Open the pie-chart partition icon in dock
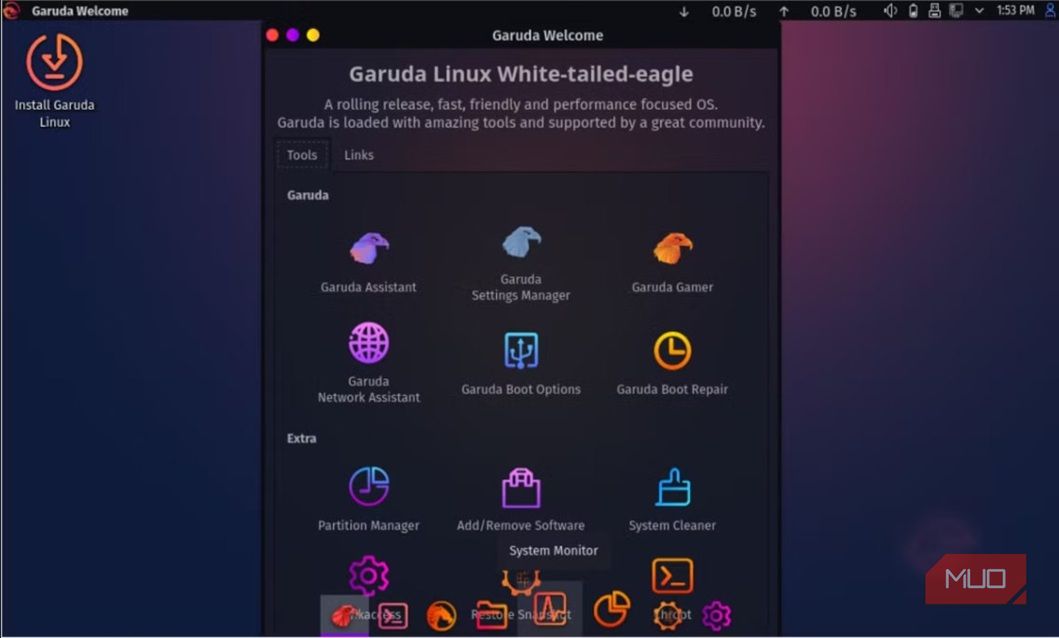Viewport: 1059px width, 638px height. click(612, 609)
